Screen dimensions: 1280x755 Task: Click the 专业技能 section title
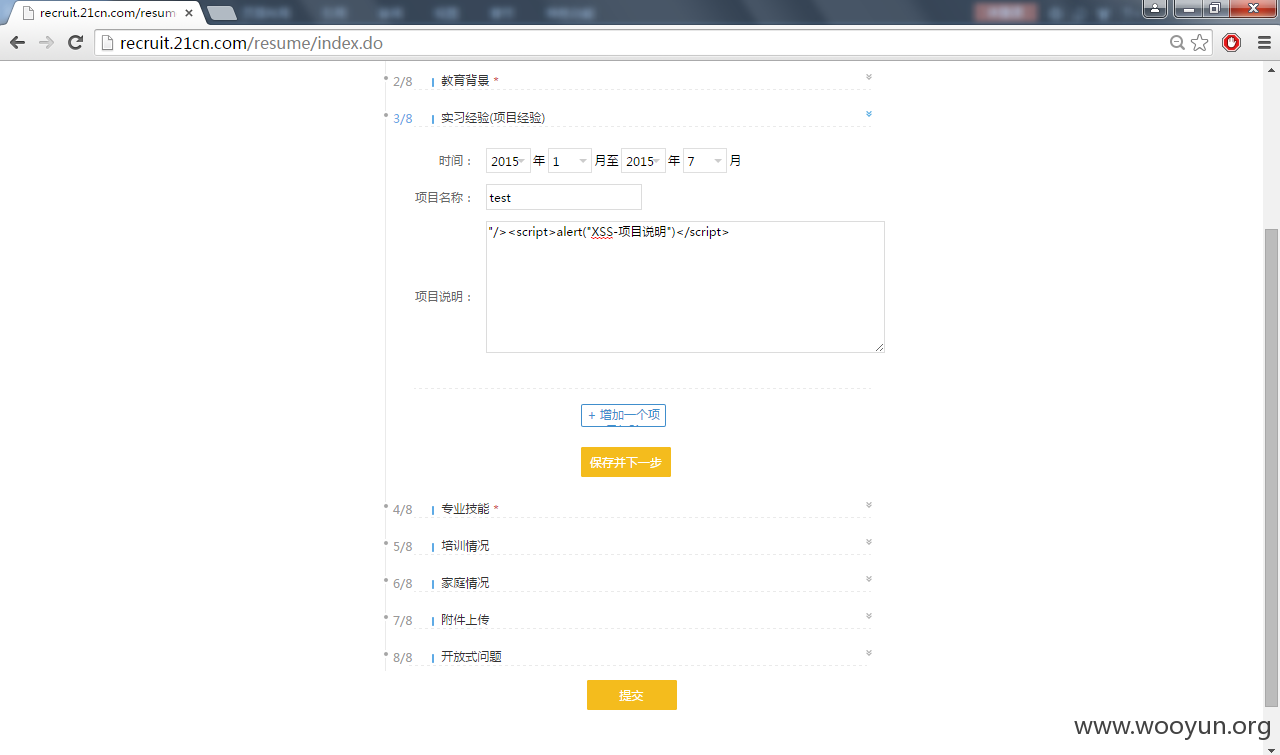pyautogui.click(x=465, y=509)
